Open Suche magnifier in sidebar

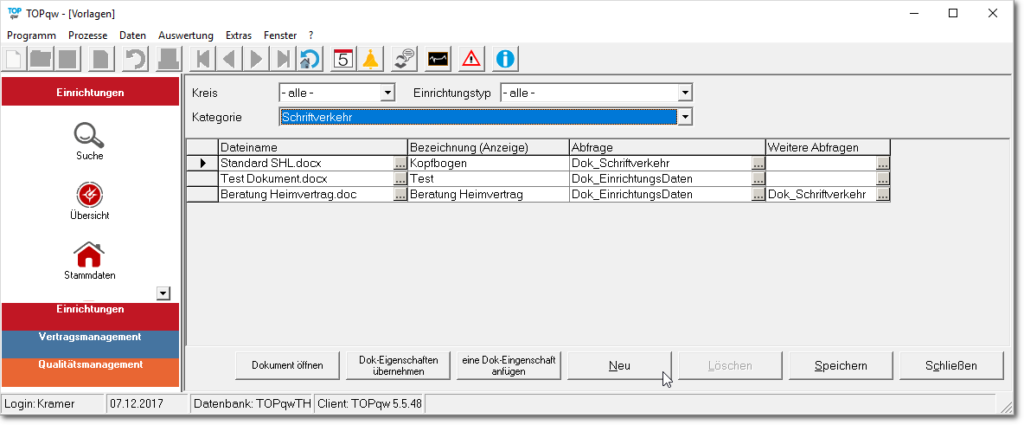90,135
